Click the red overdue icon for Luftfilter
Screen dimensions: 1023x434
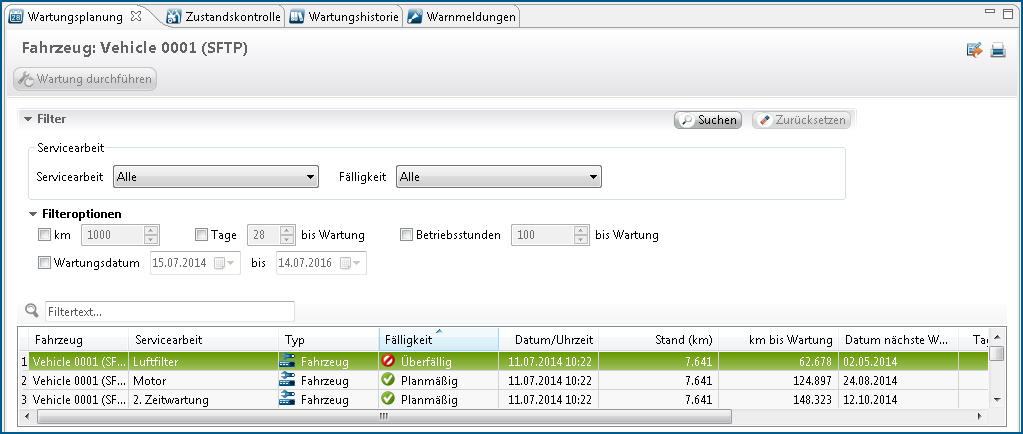tap(388, 361)
